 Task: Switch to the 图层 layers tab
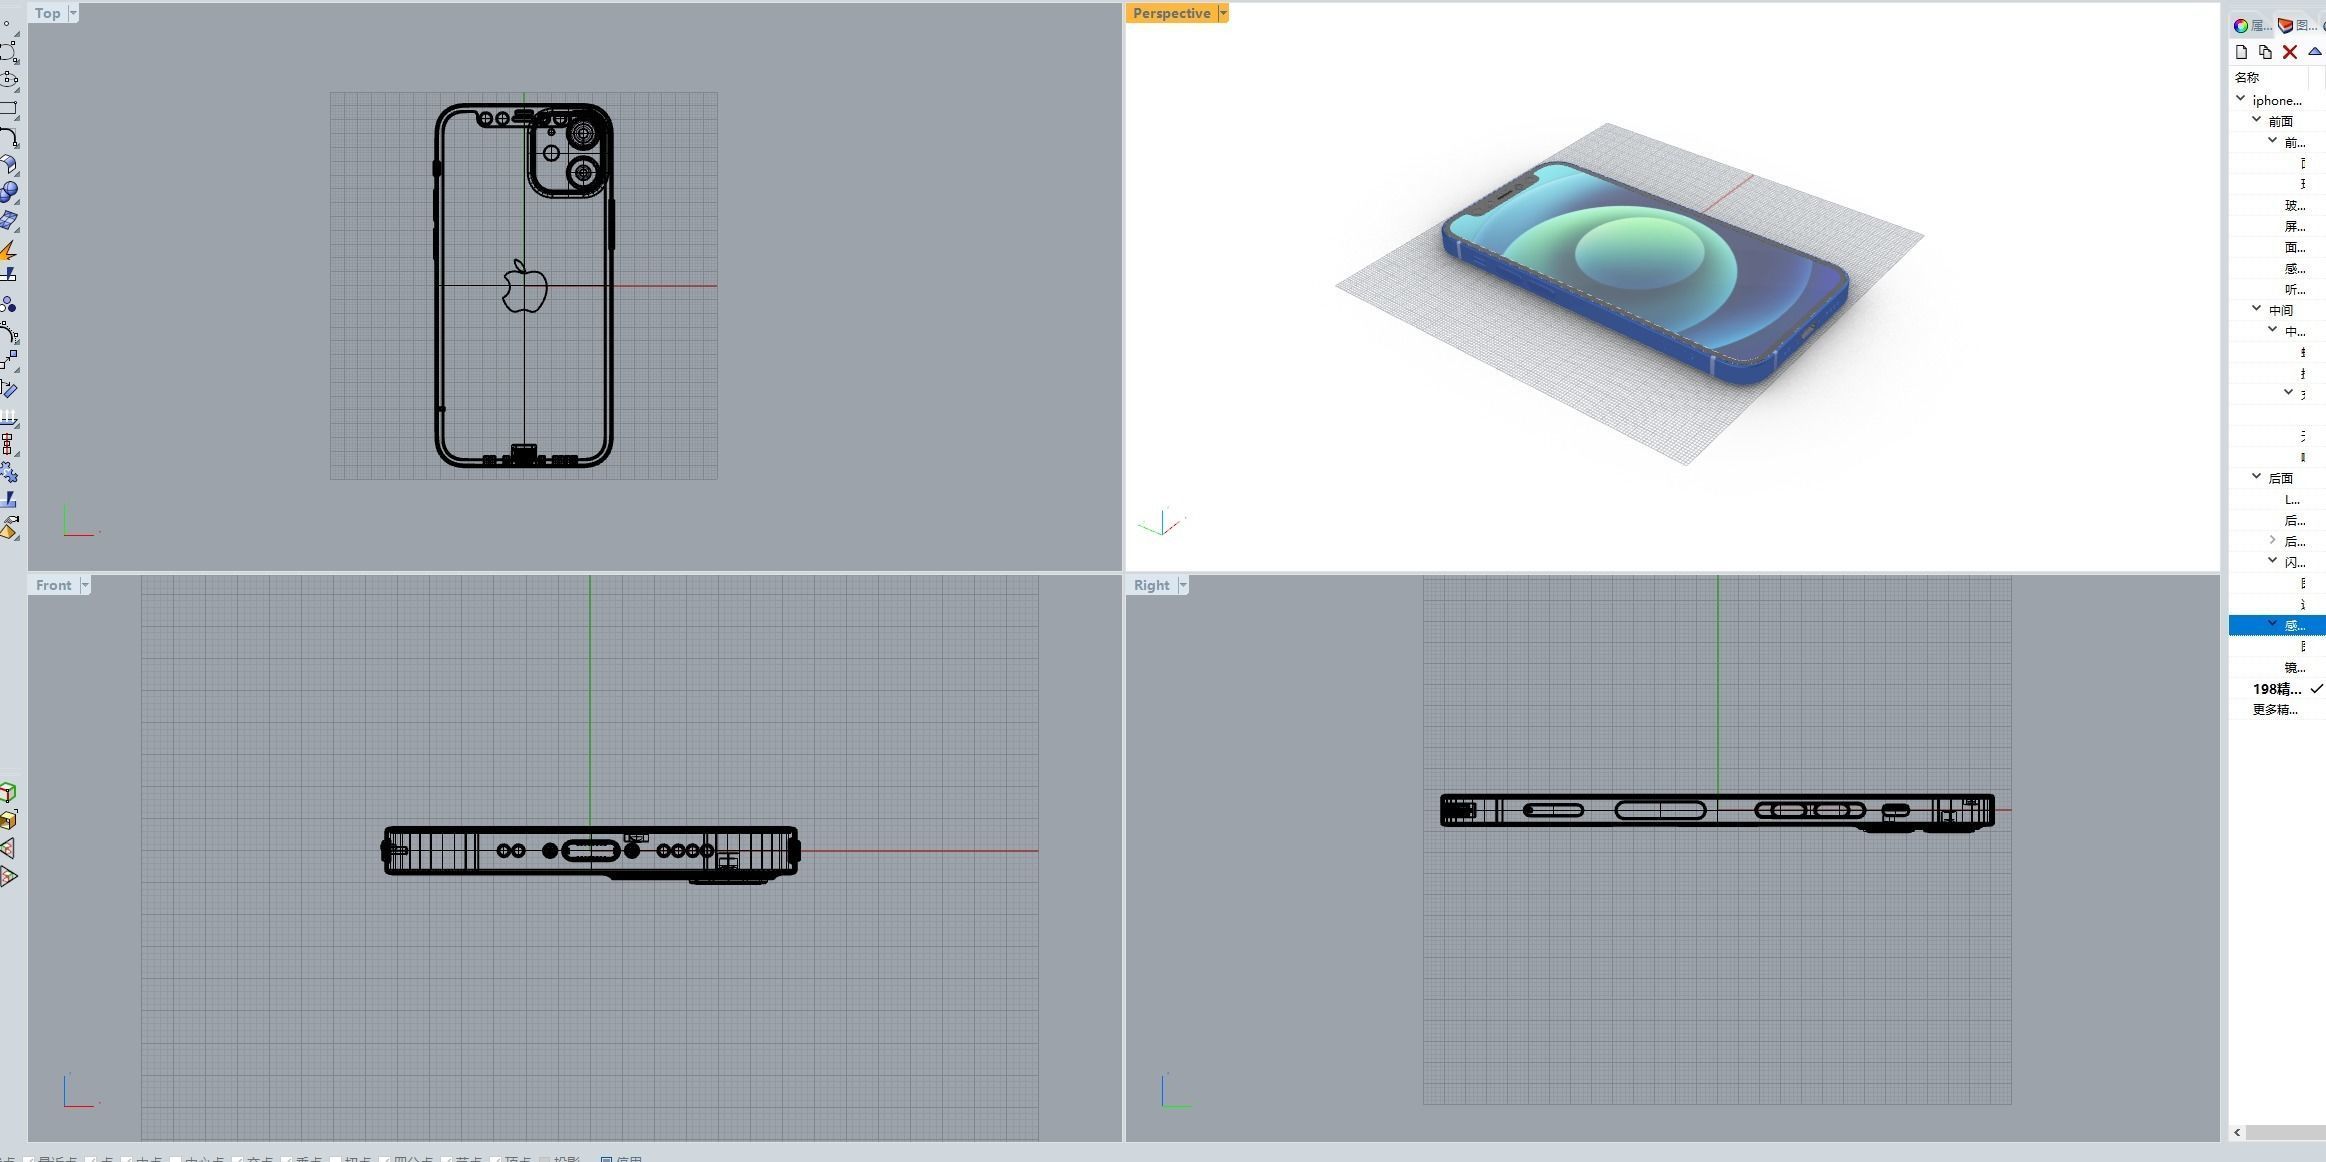click(x=2297, y=25)
